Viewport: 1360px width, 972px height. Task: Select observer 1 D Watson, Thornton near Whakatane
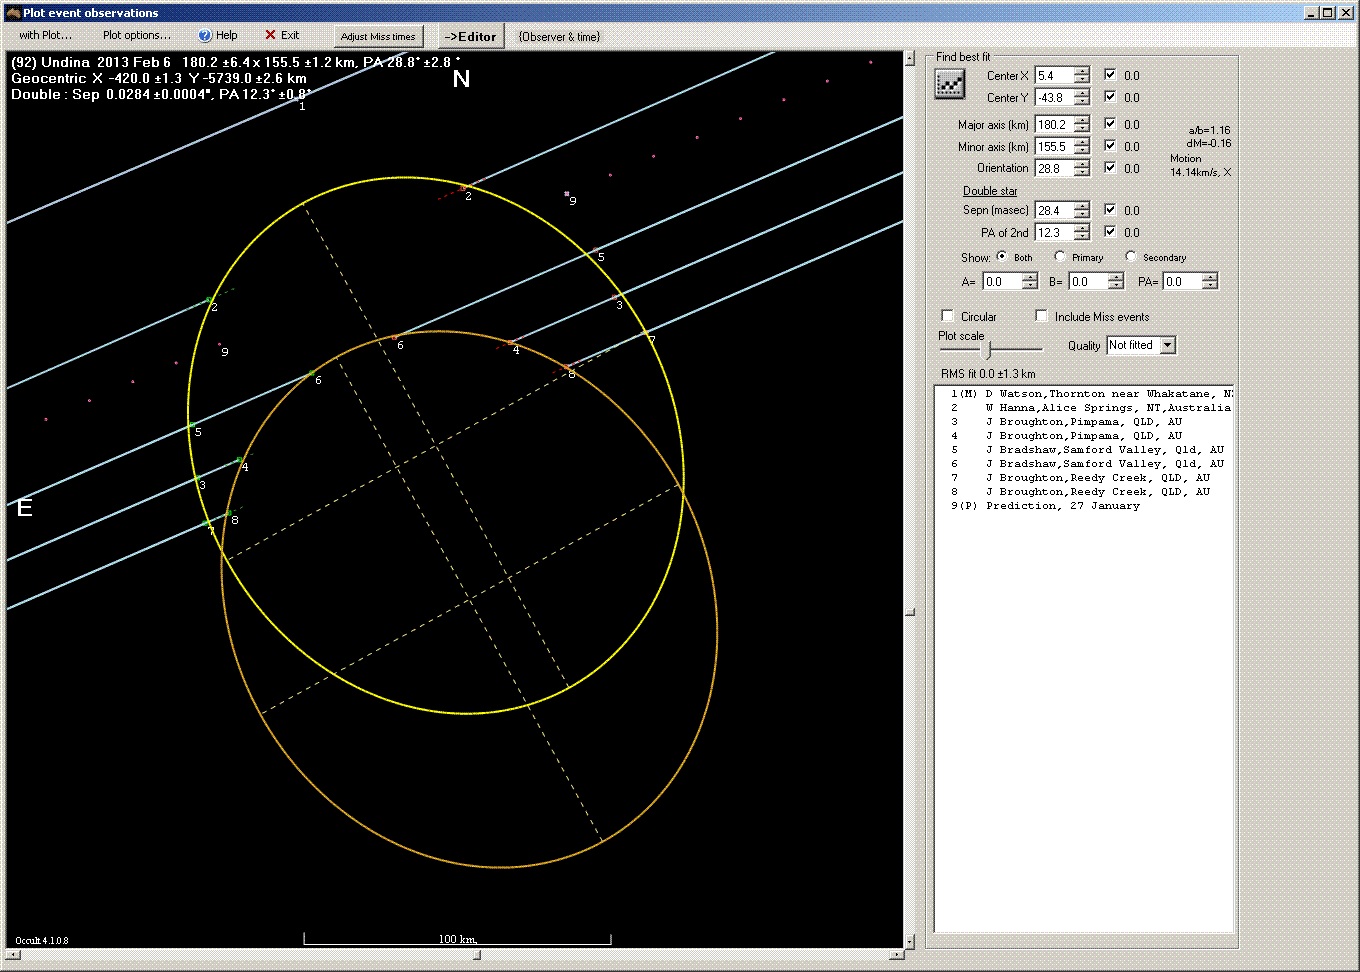[x=1084, y=394]
